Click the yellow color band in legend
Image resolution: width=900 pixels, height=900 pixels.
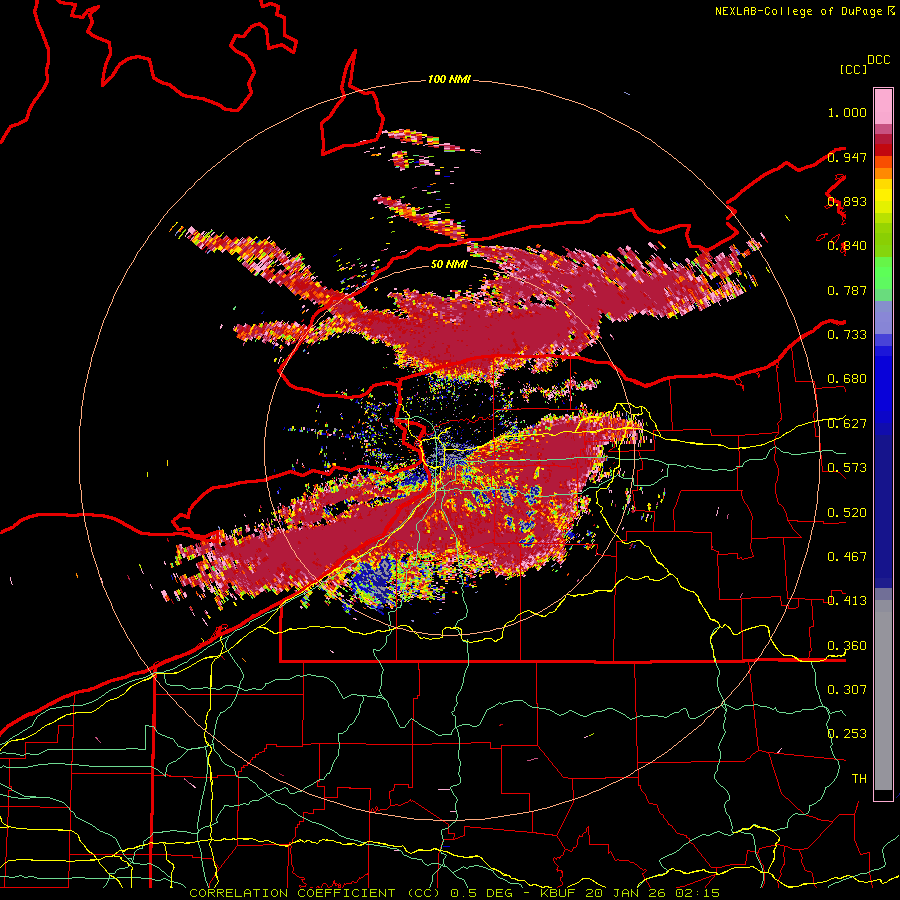[x=883, y=198]
